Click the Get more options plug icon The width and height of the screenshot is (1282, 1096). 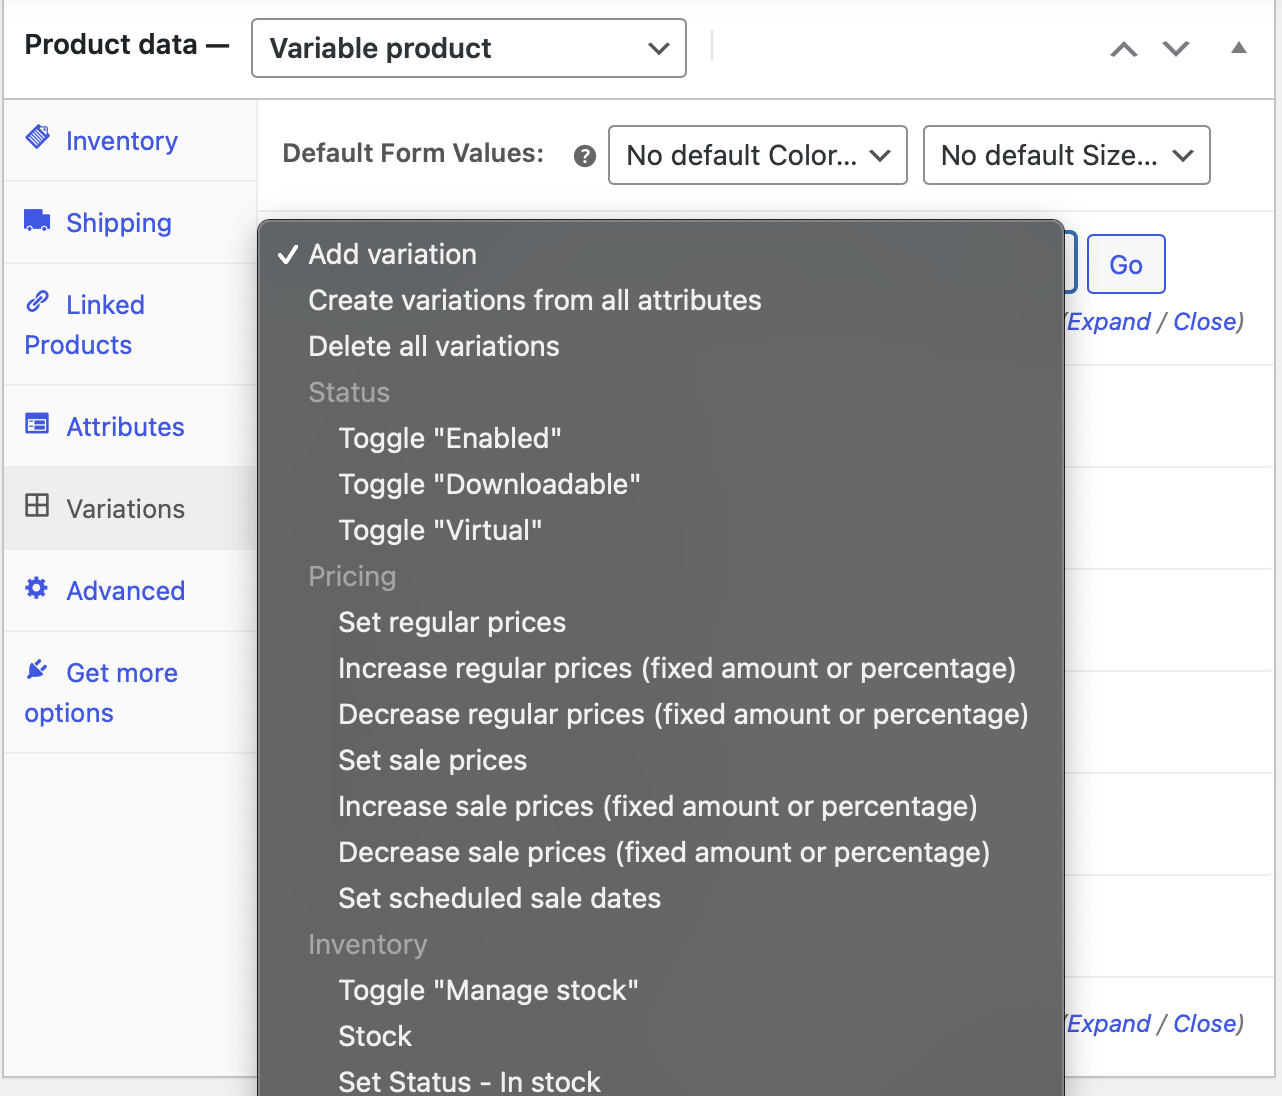click(x=37, y=669)
